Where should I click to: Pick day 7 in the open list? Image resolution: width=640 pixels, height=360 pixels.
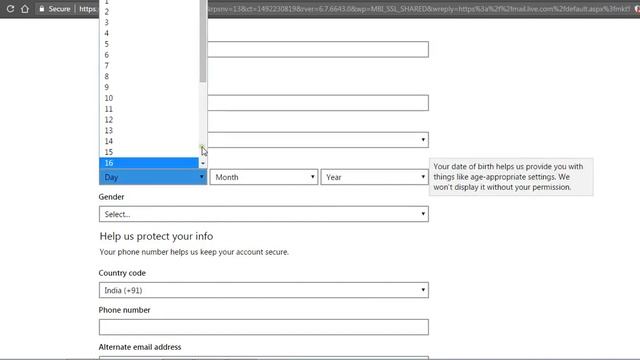click(149, 66)
